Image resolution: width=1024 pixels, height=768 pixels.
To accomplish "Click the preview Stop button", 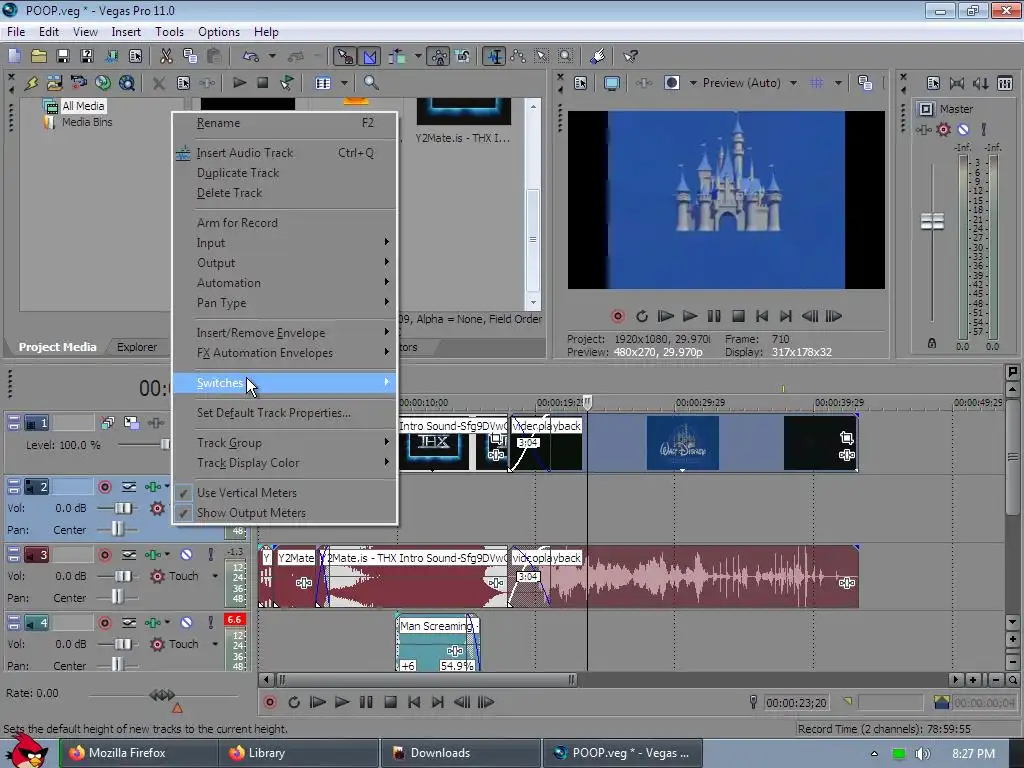I will 738,316.
